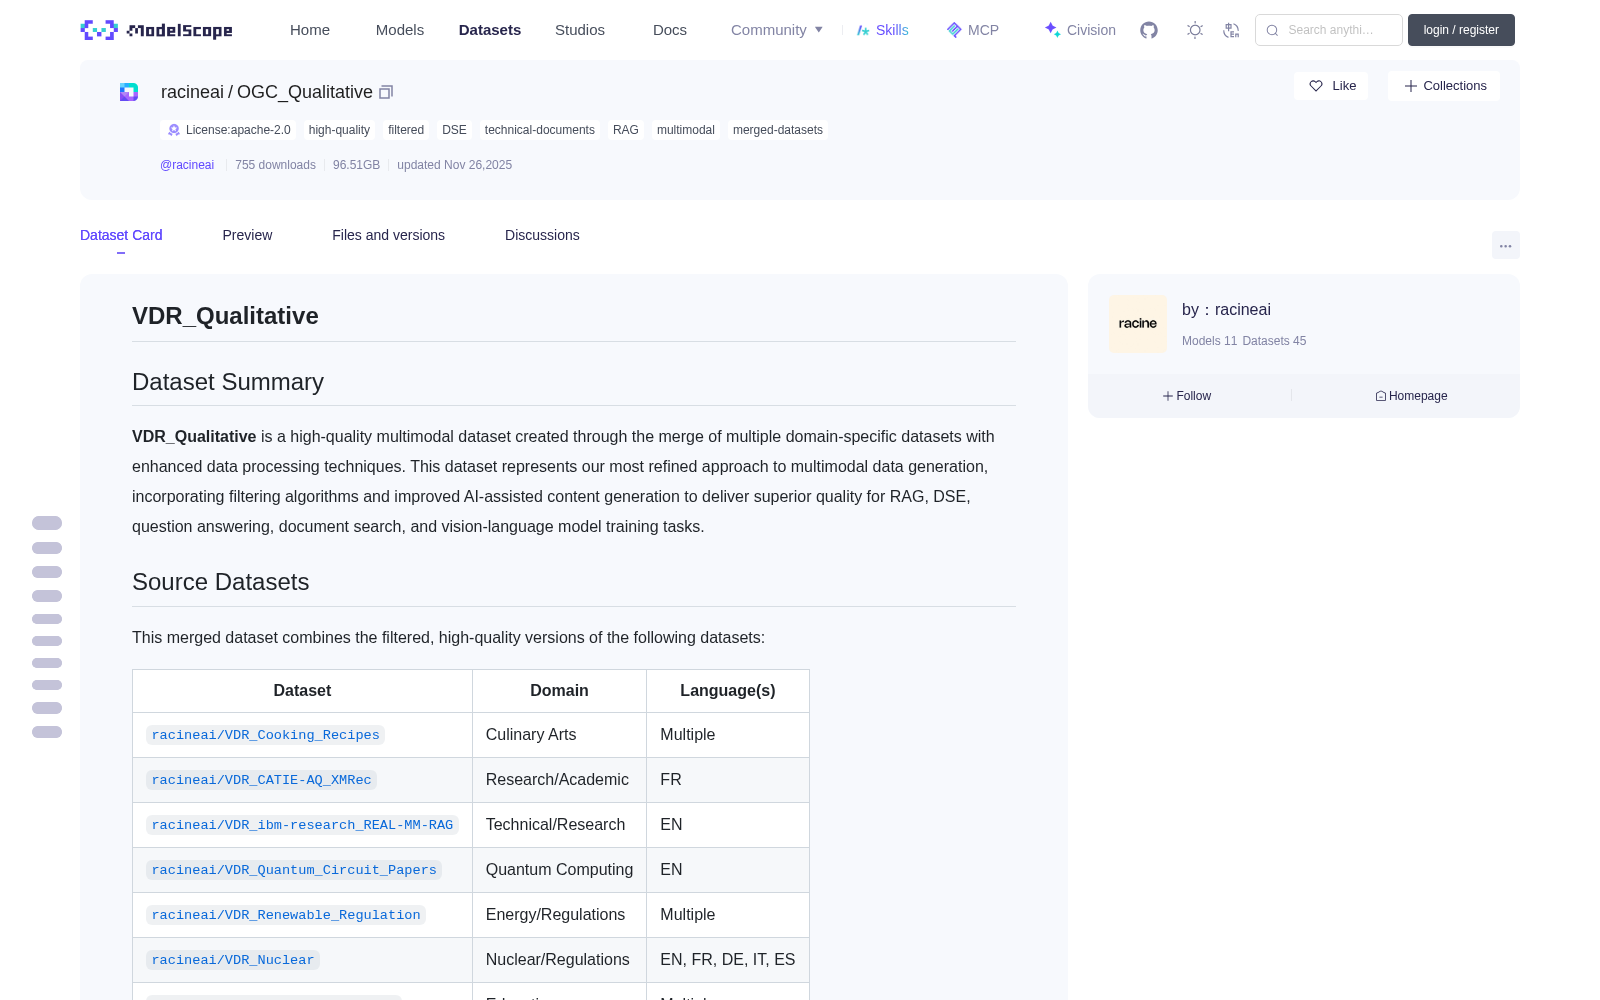Click the 'by : racineai' author name

tap(1226, 310)
